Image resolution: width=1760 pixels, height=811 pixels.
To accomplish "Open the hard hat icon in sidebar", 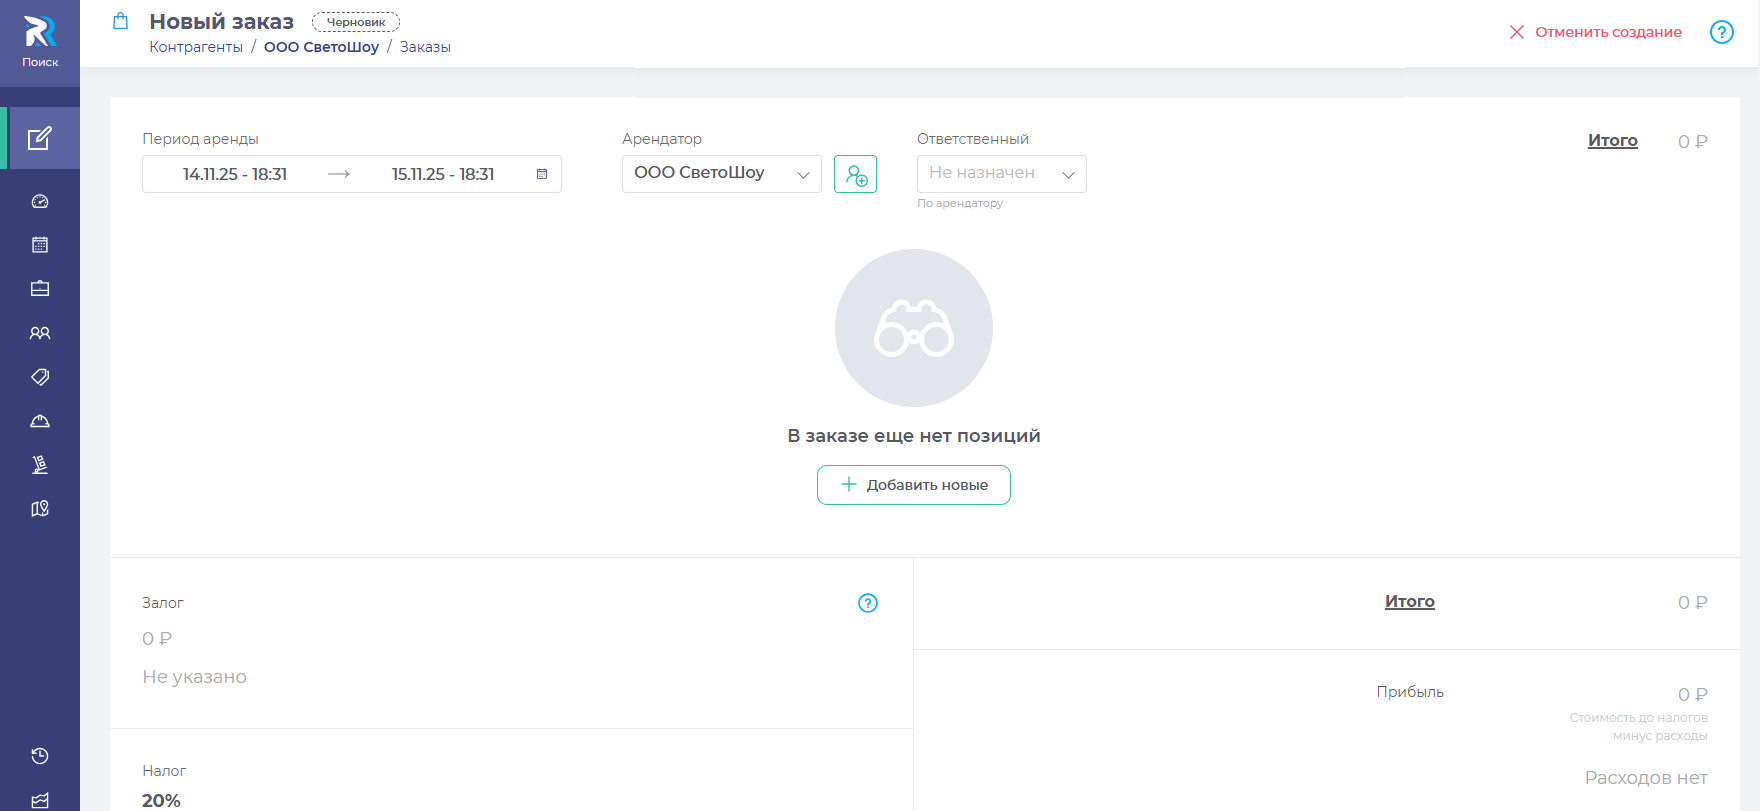I will [40, 421].
